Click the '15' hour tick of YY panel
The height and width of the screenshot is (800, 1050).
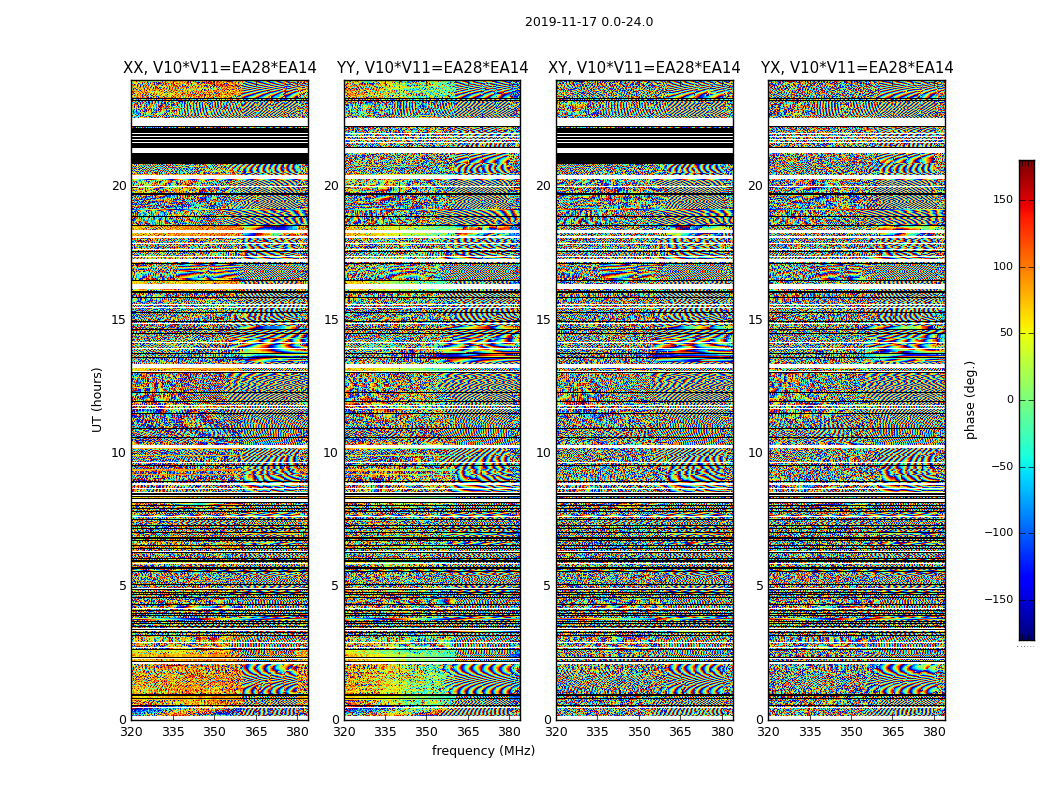pyautogui.click(x=331, y=320)
